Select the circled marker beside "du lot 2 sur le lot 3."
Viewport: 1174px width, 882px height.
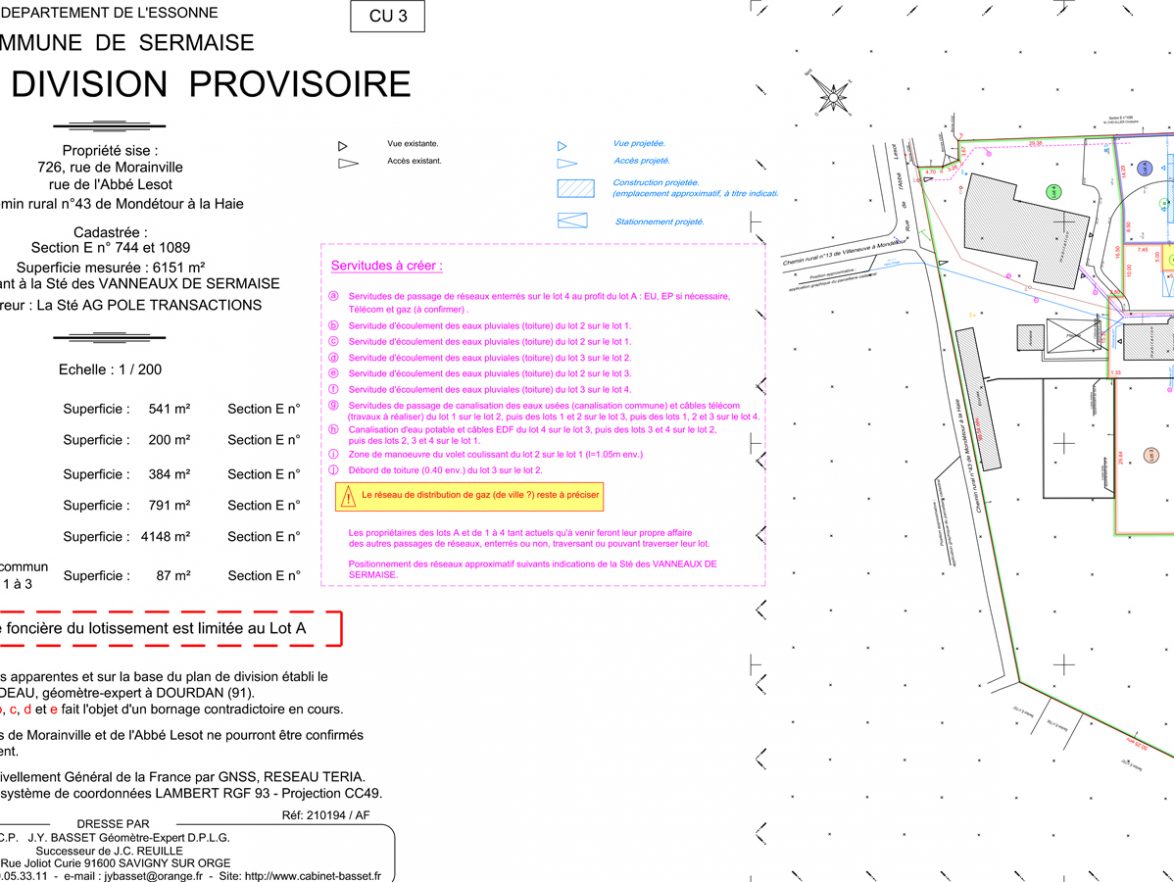334,373
